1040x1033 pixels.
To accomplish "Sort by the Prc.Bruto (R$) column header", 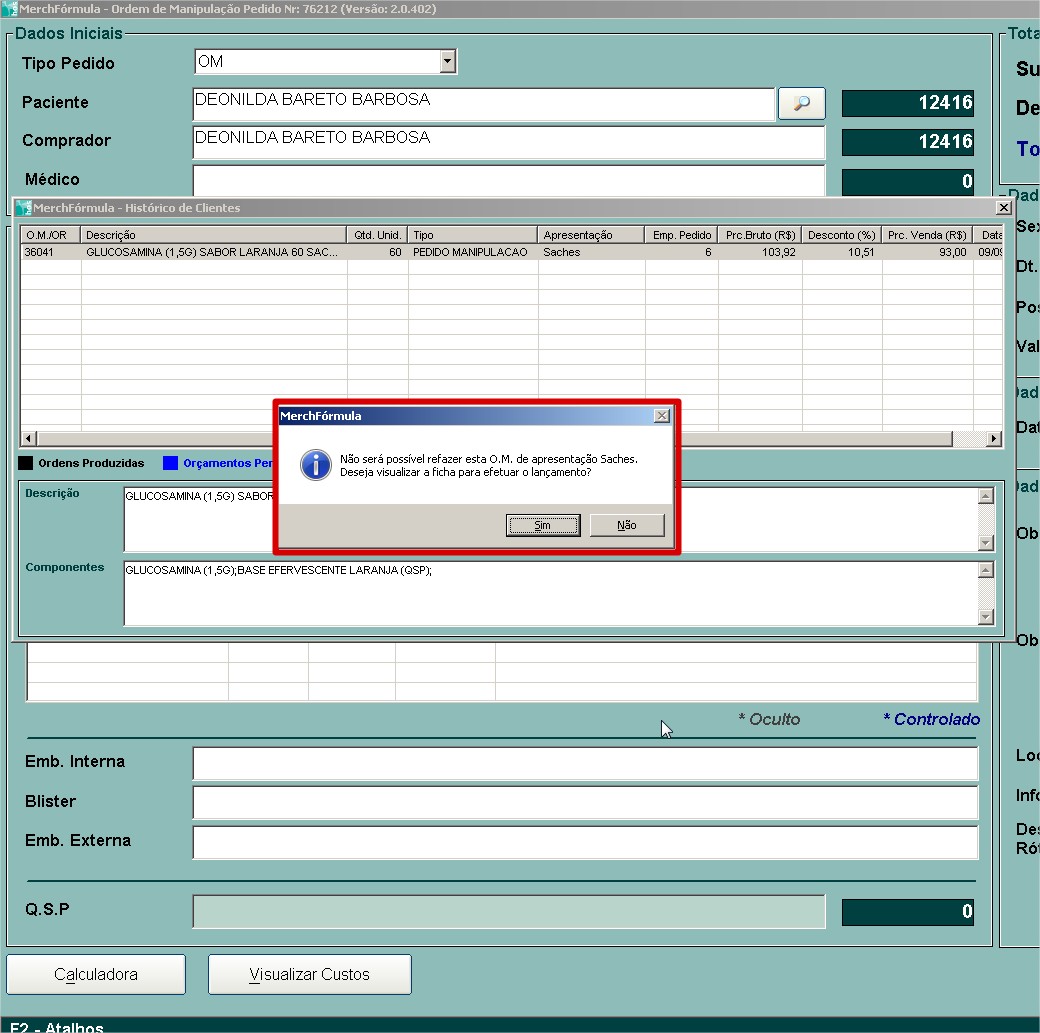I will 760,235.
